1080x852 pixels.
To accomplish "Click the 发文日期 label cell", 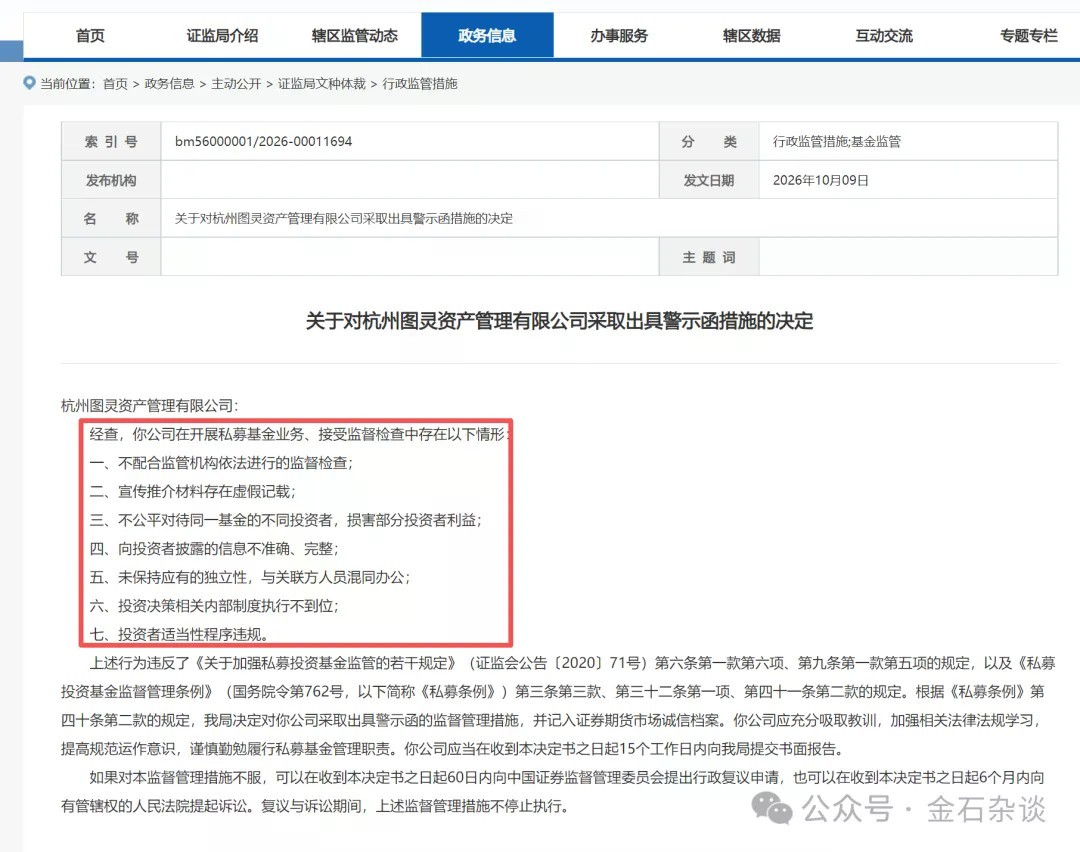I will click(709, 180).
